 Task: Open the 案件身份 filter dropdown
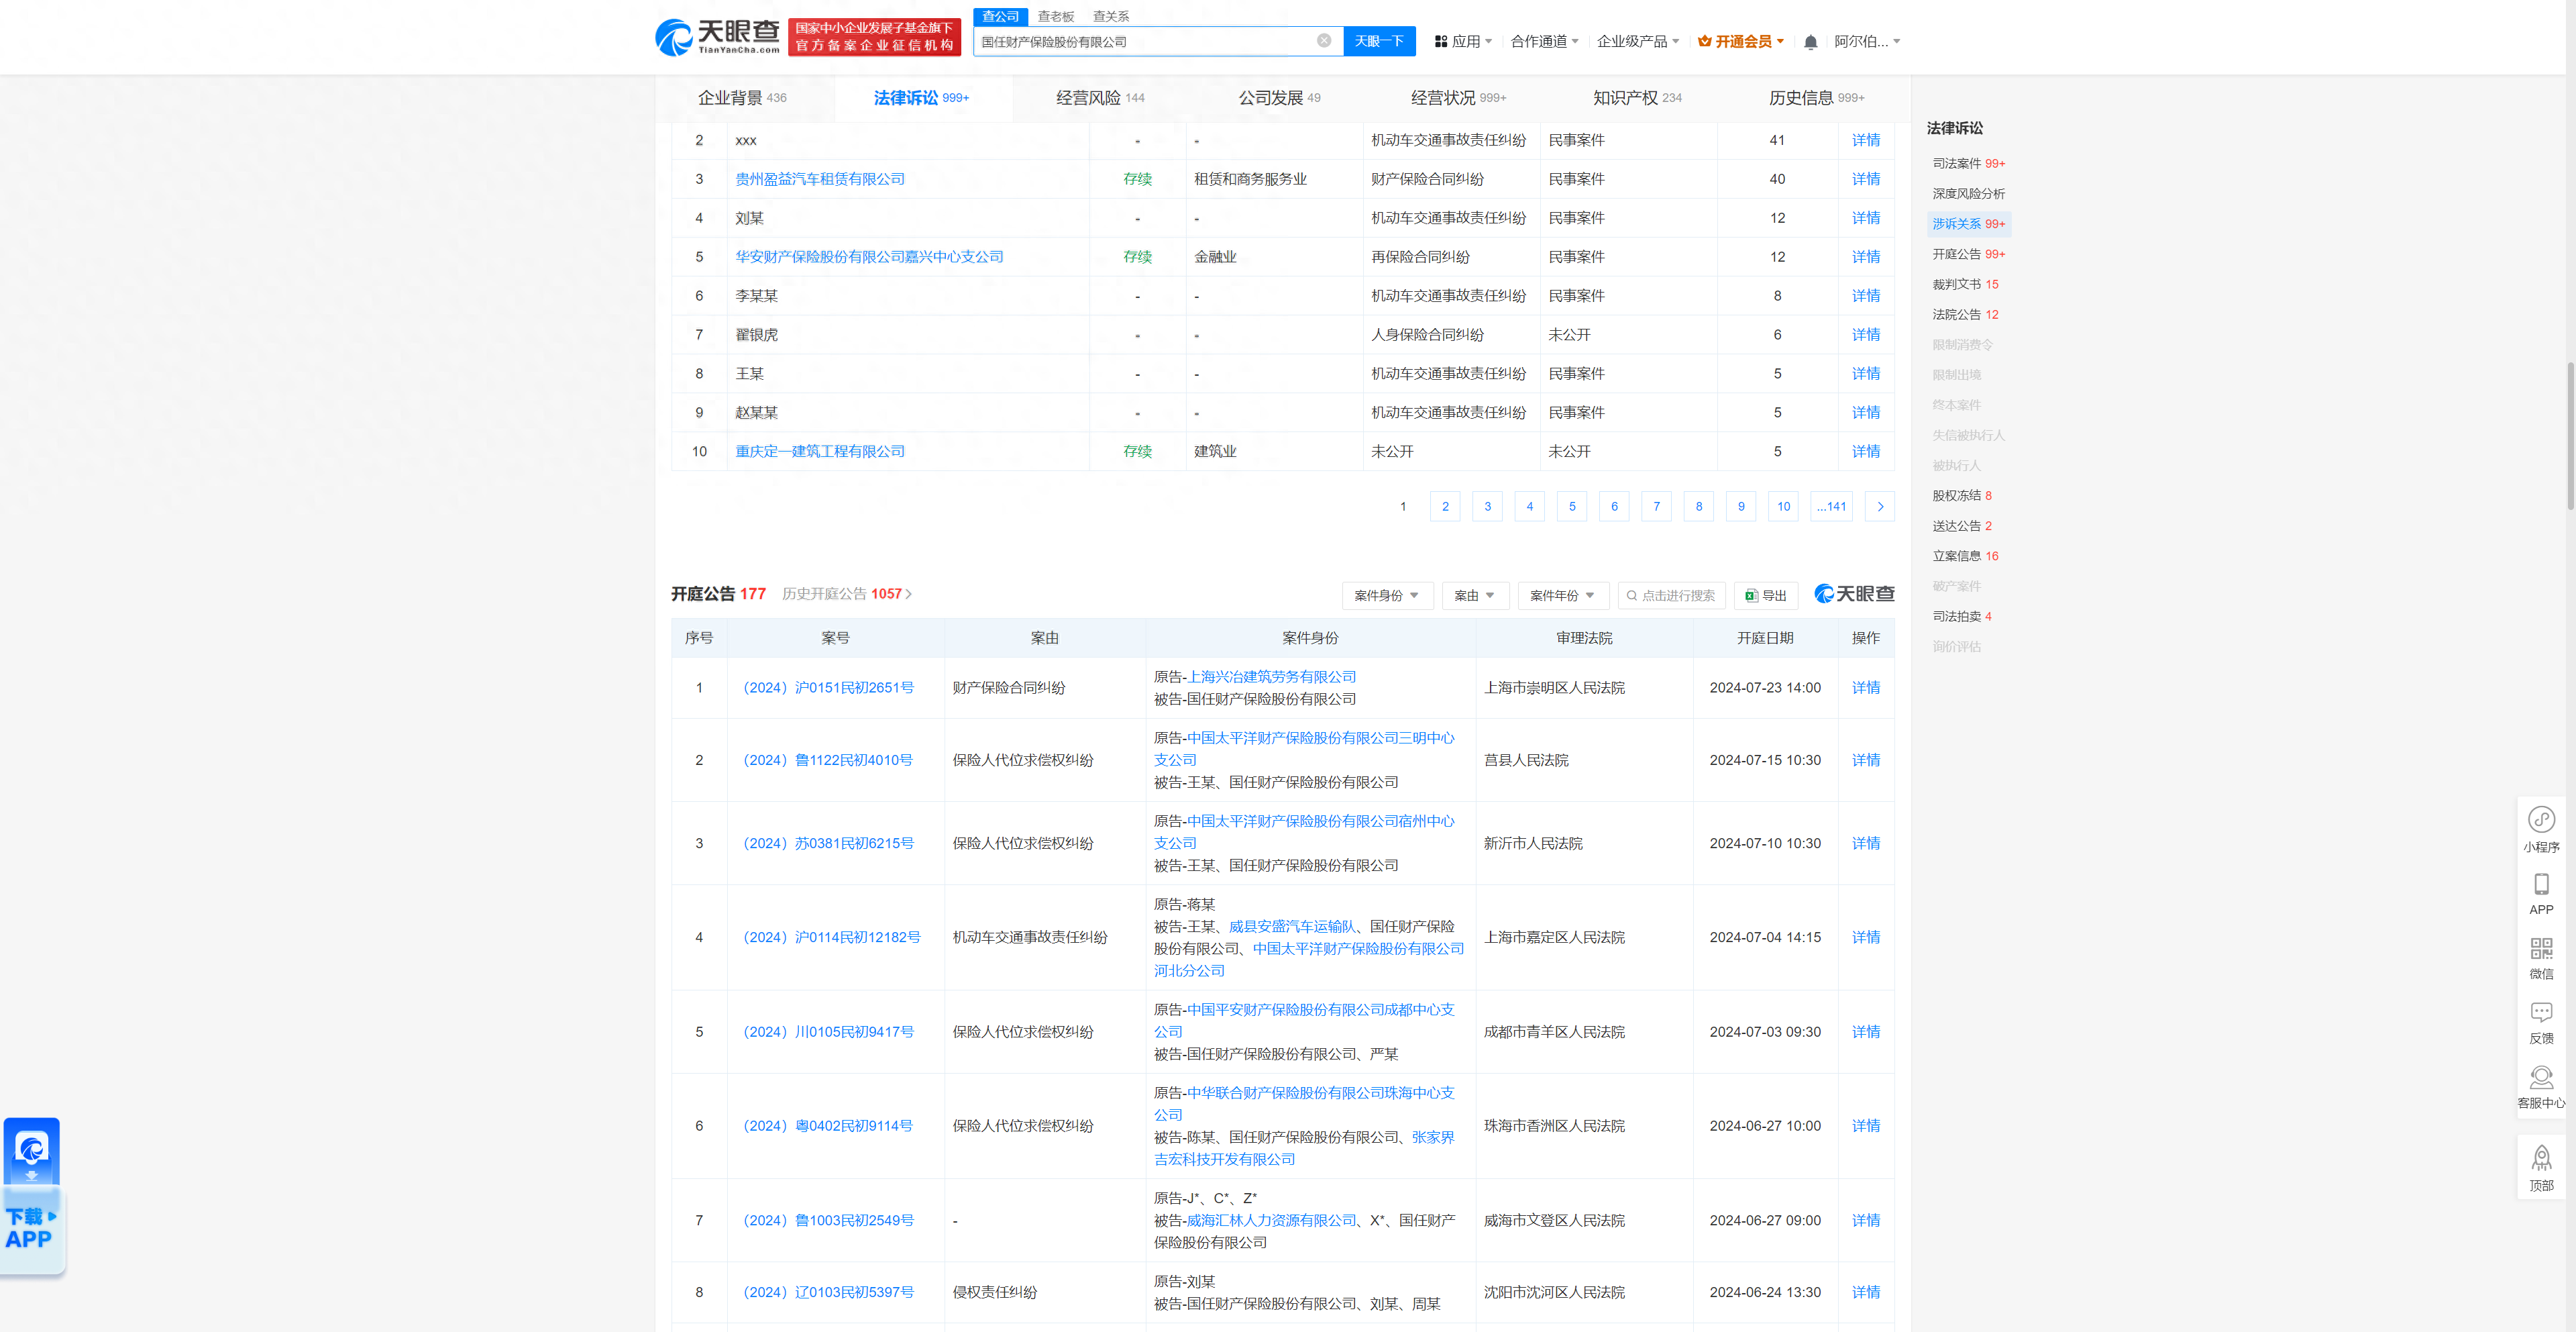tap(1387, 595)
